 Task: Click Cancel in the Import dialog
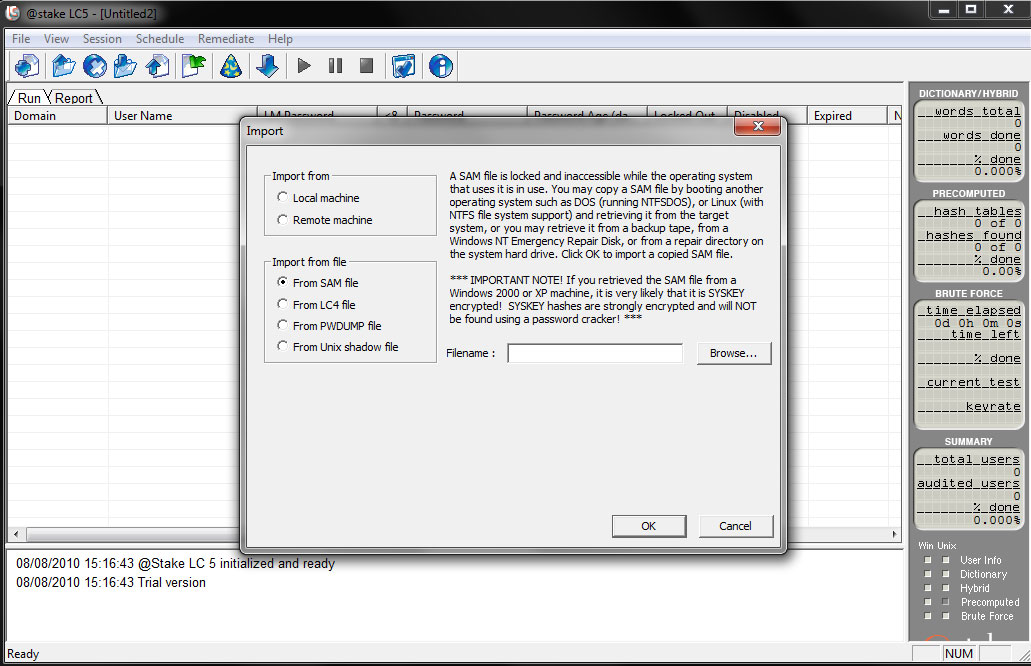pos(735,526)
